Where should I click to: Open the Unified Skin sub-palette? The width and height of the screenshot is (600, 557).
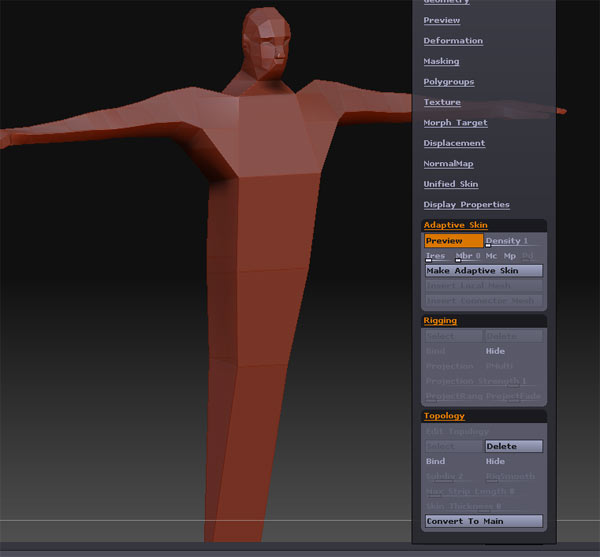(451, 184)
